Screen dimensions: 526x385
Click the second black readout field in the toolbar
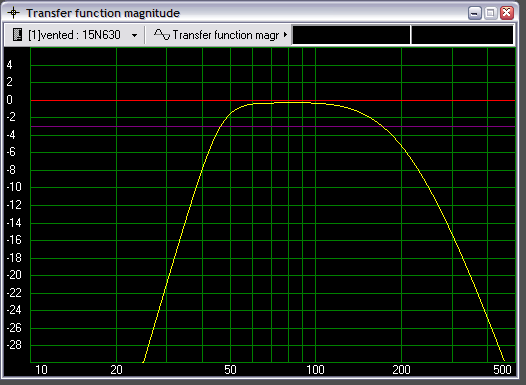[462, 35]
